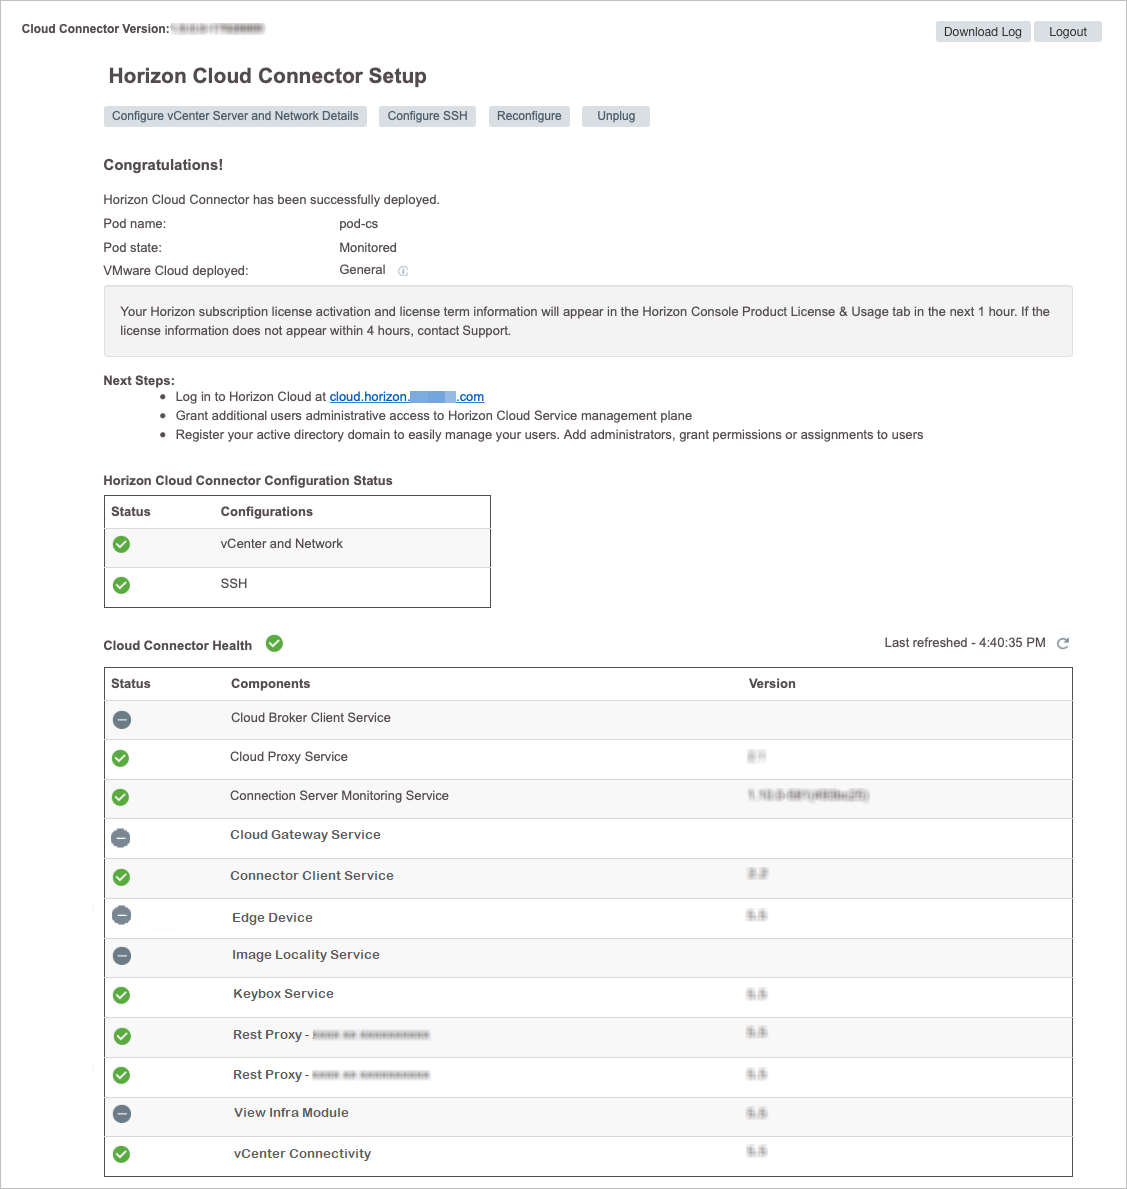This screenshot has height=1189, width=1127.
Task: Click the pod-cs pod name value
Action: click(359, 224)
